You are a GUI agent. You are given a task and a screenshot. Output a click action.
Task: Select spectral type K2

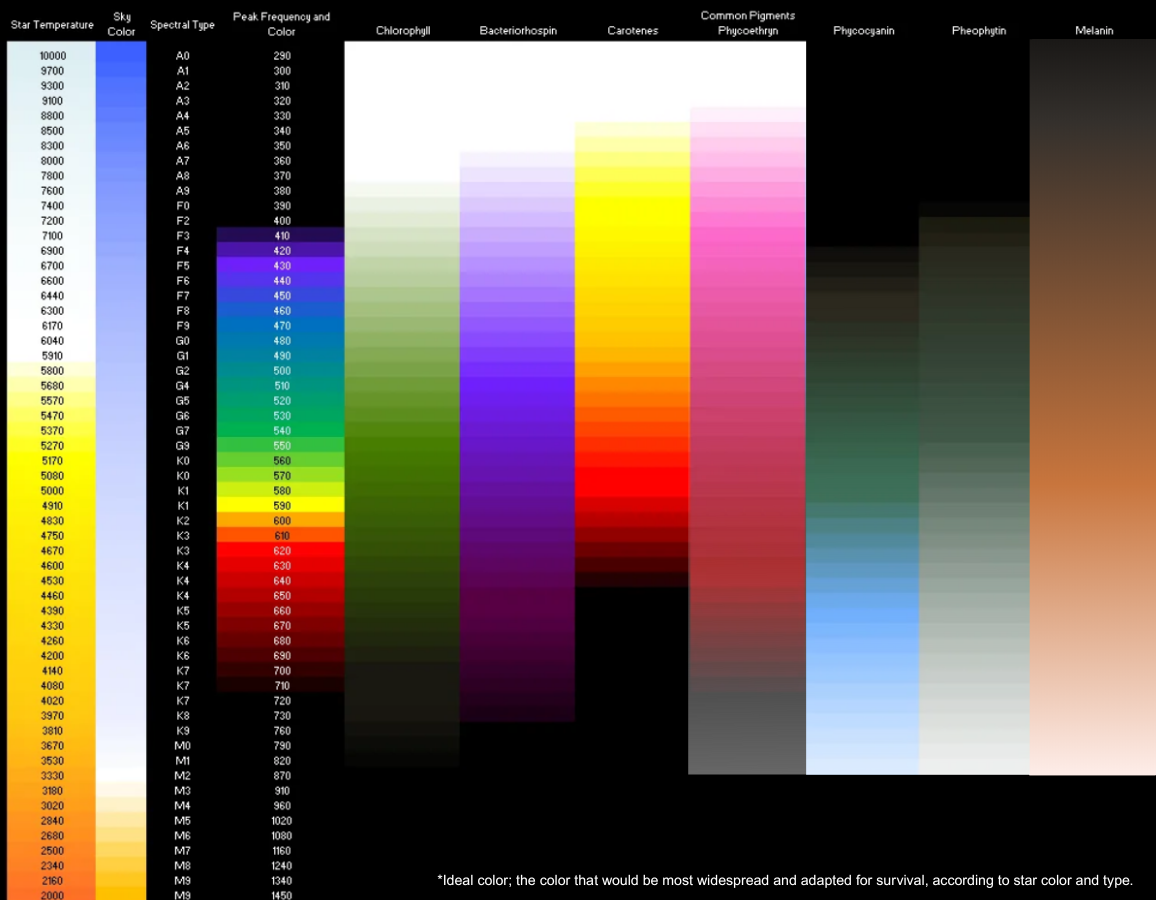[x=182, y=521]
